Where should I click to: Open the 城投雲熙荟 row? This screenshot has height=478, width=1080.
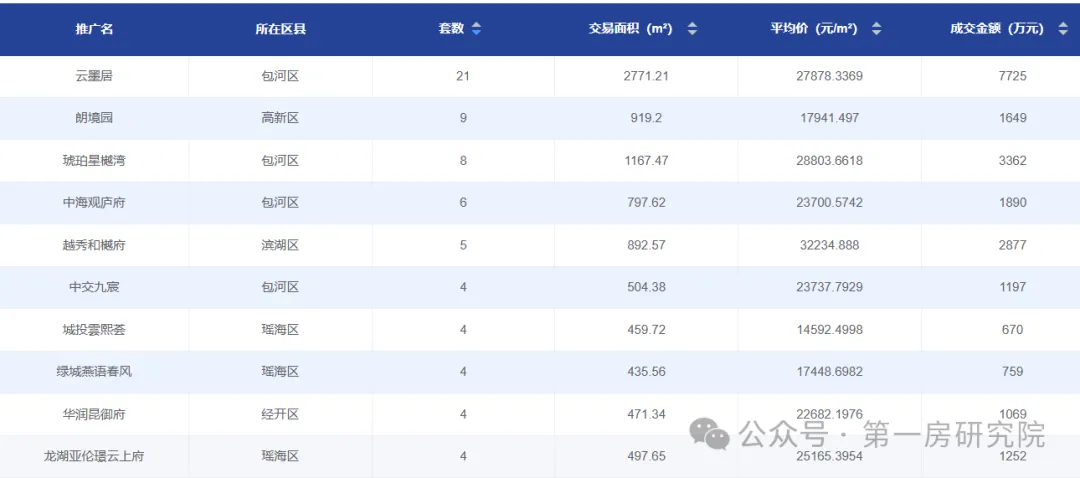click(94, 329)
